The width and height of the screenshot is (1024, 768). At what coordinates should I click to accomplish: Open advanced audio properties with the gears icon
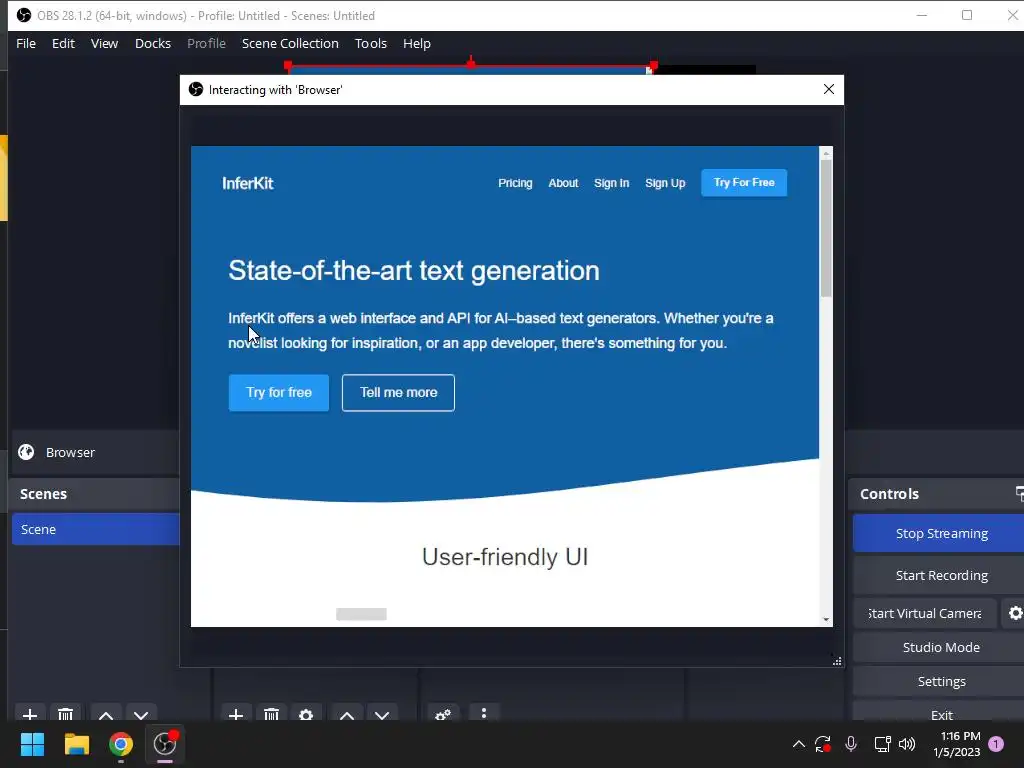pos(443,714)
